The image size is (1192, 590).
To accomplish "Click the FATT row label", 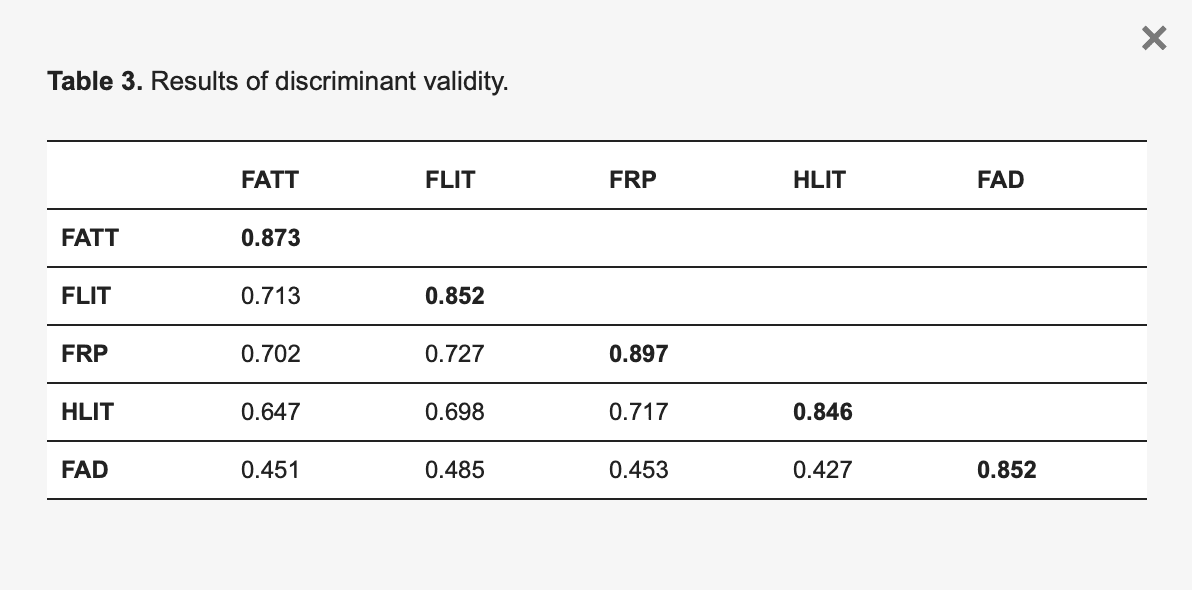I will click(x=89, y=238).
